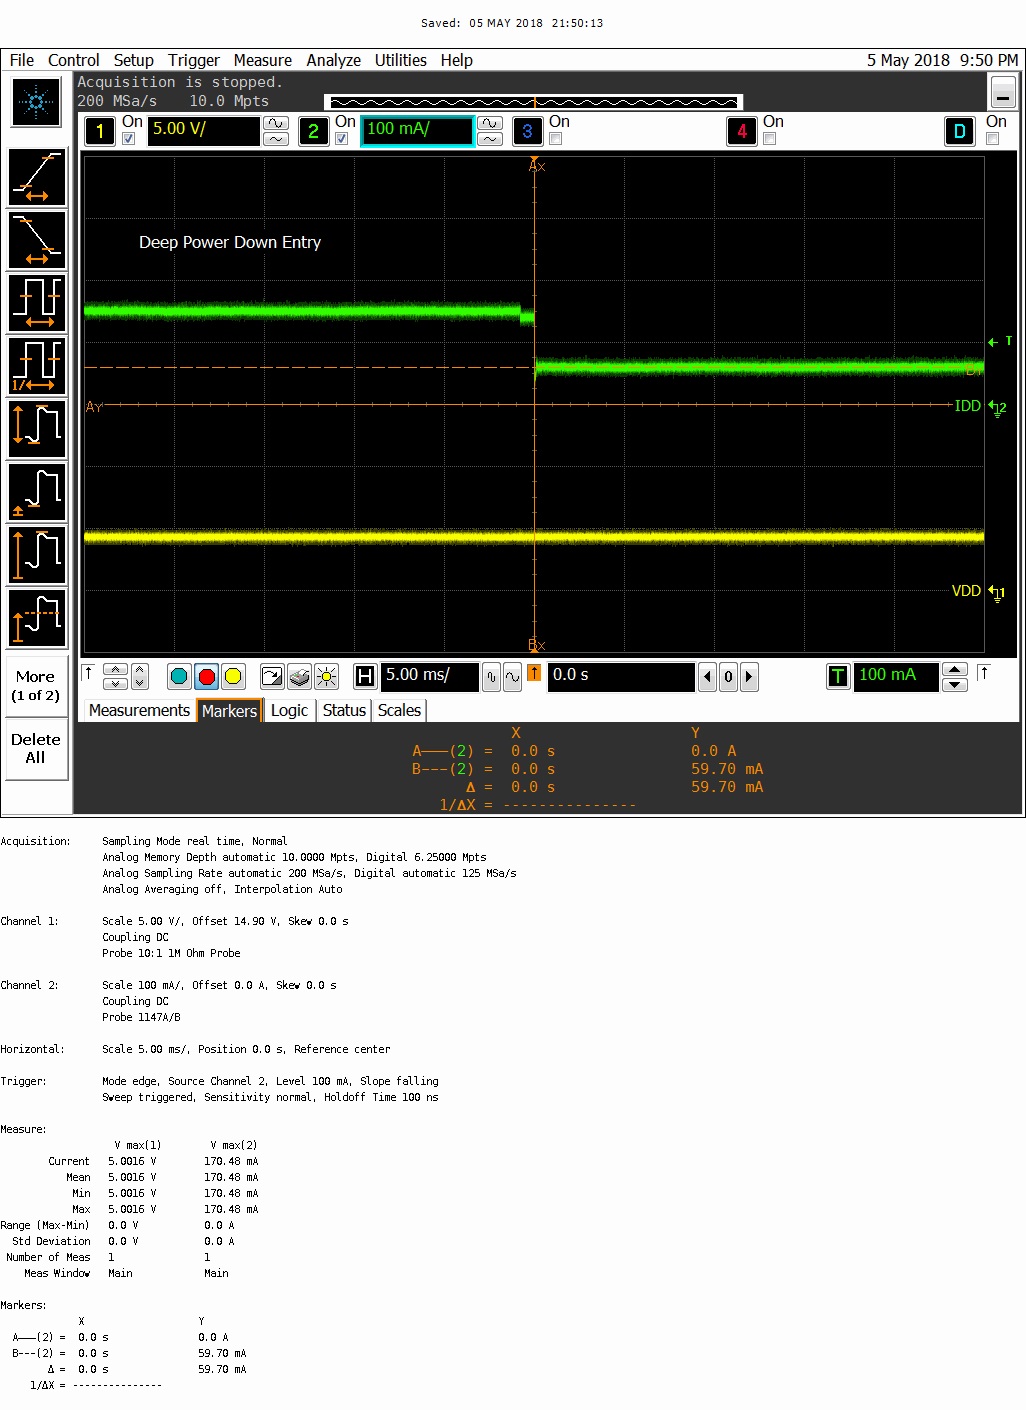
Task: Click the teal Run acquisition button
Action: tap(179, 677)
